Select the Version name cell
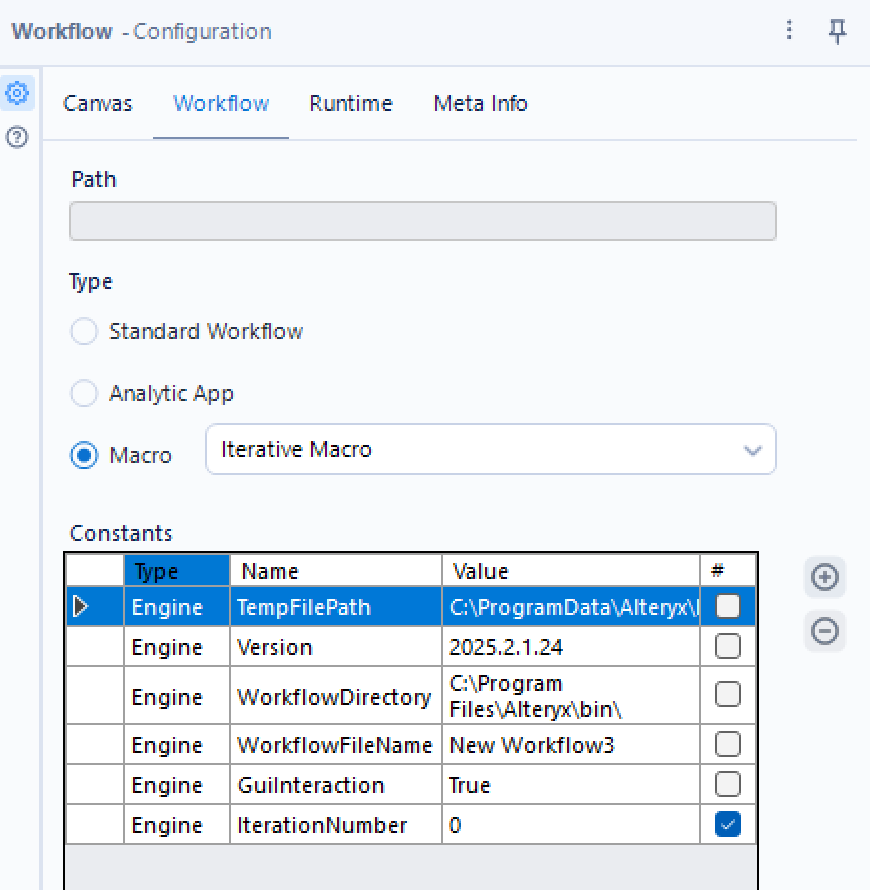Image resolution: width=870 pixels, height=890 pixels. 336,646
